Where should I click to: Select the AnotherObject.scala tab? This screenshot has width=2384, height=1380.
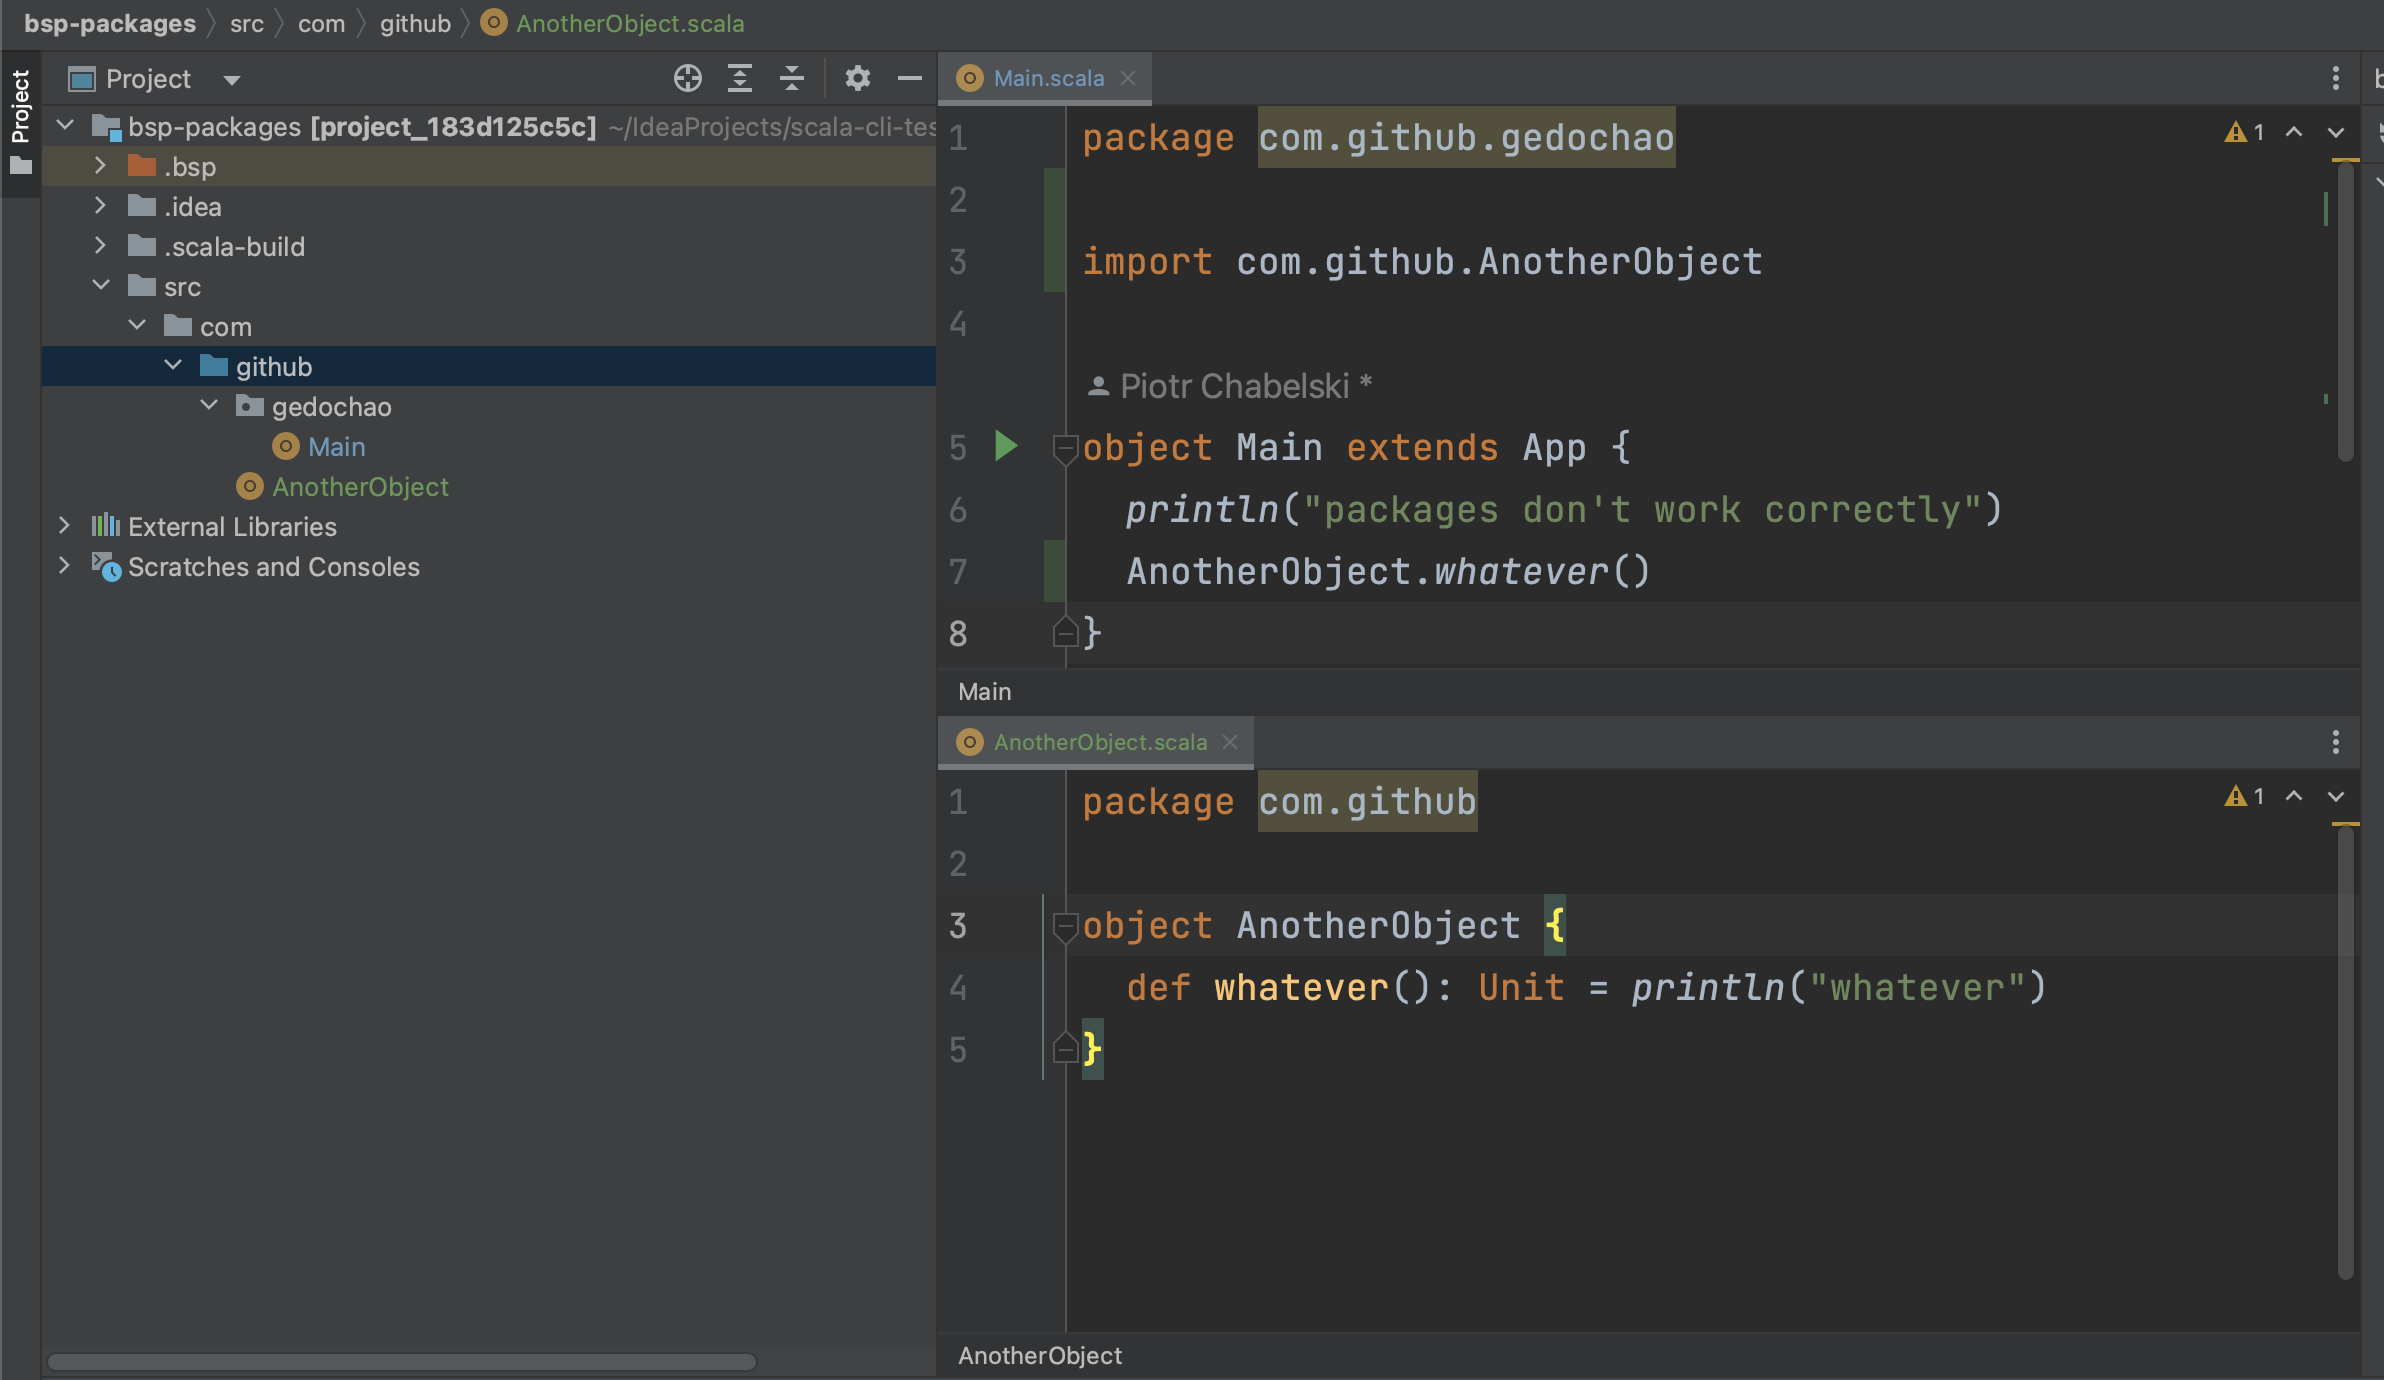1100,742
